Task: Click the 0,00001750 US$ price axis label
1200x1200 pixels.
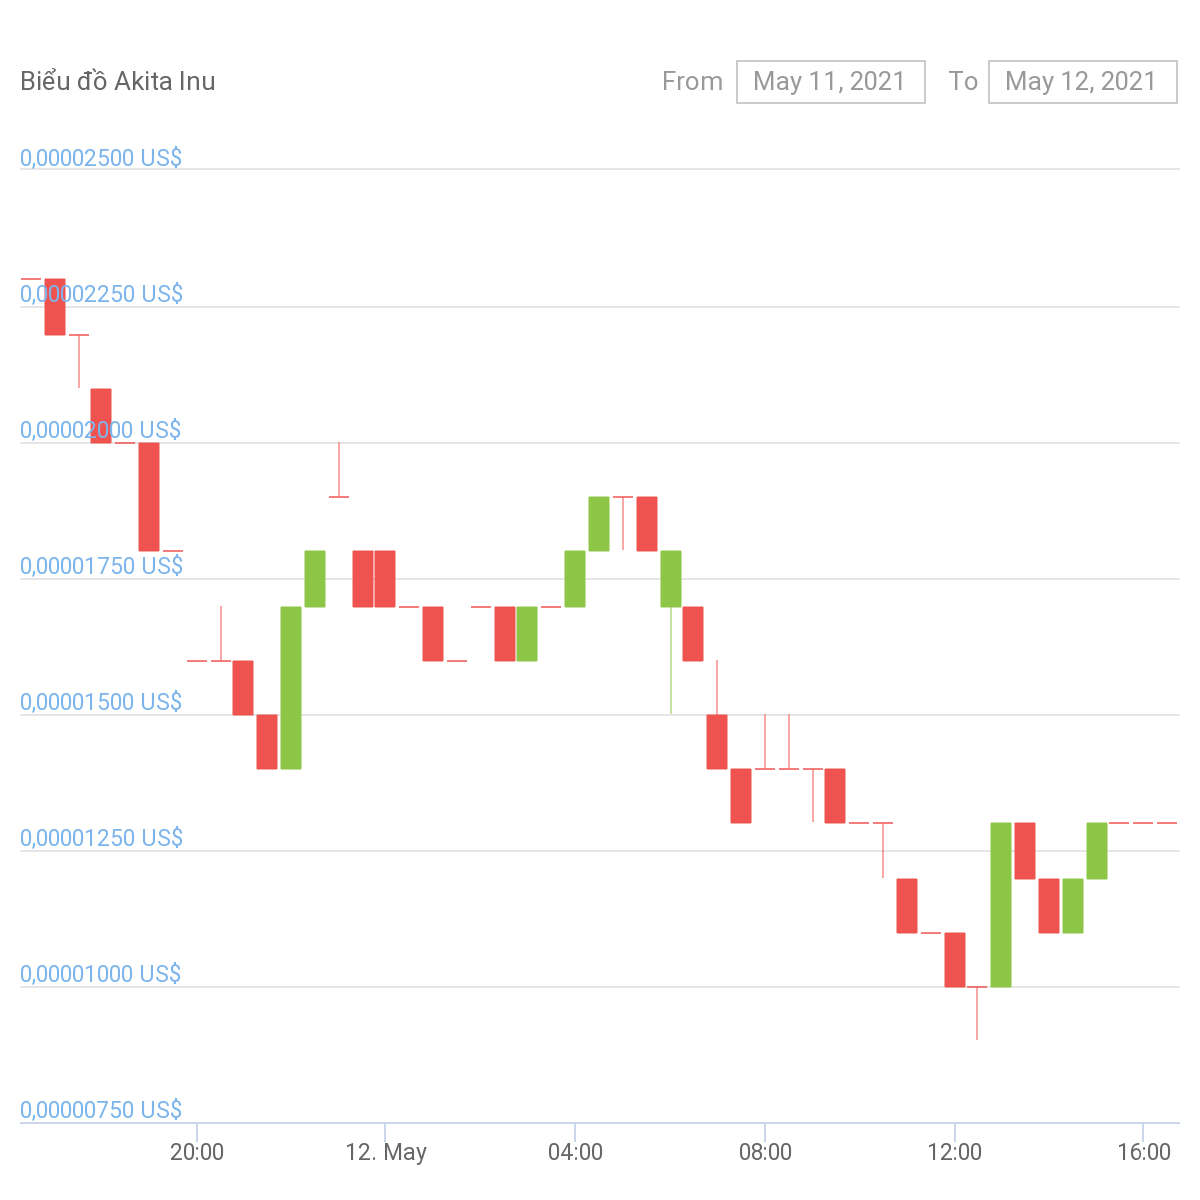Action: 101,566
